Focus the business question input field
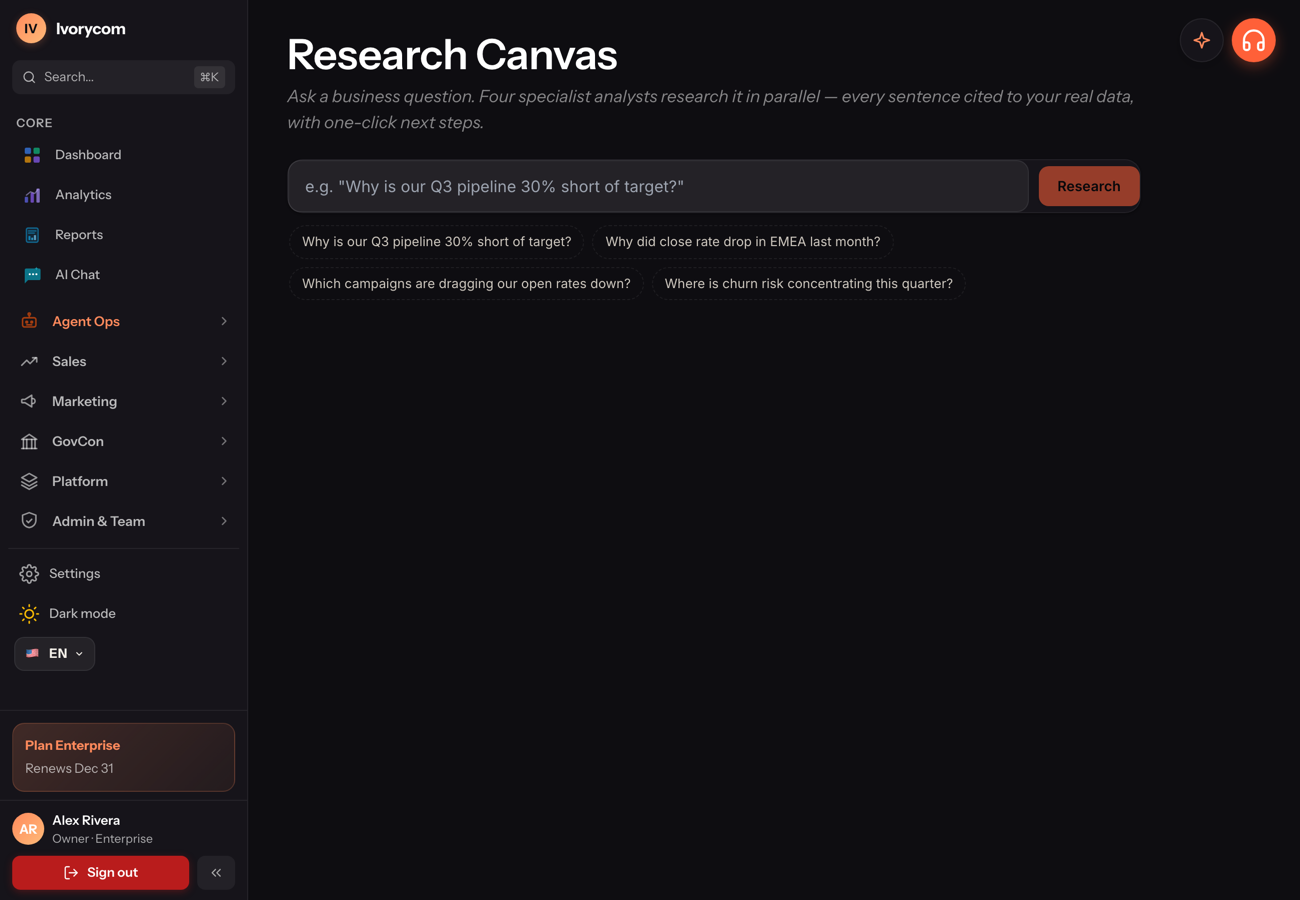The image size is (1300, 900). point(658,186)
